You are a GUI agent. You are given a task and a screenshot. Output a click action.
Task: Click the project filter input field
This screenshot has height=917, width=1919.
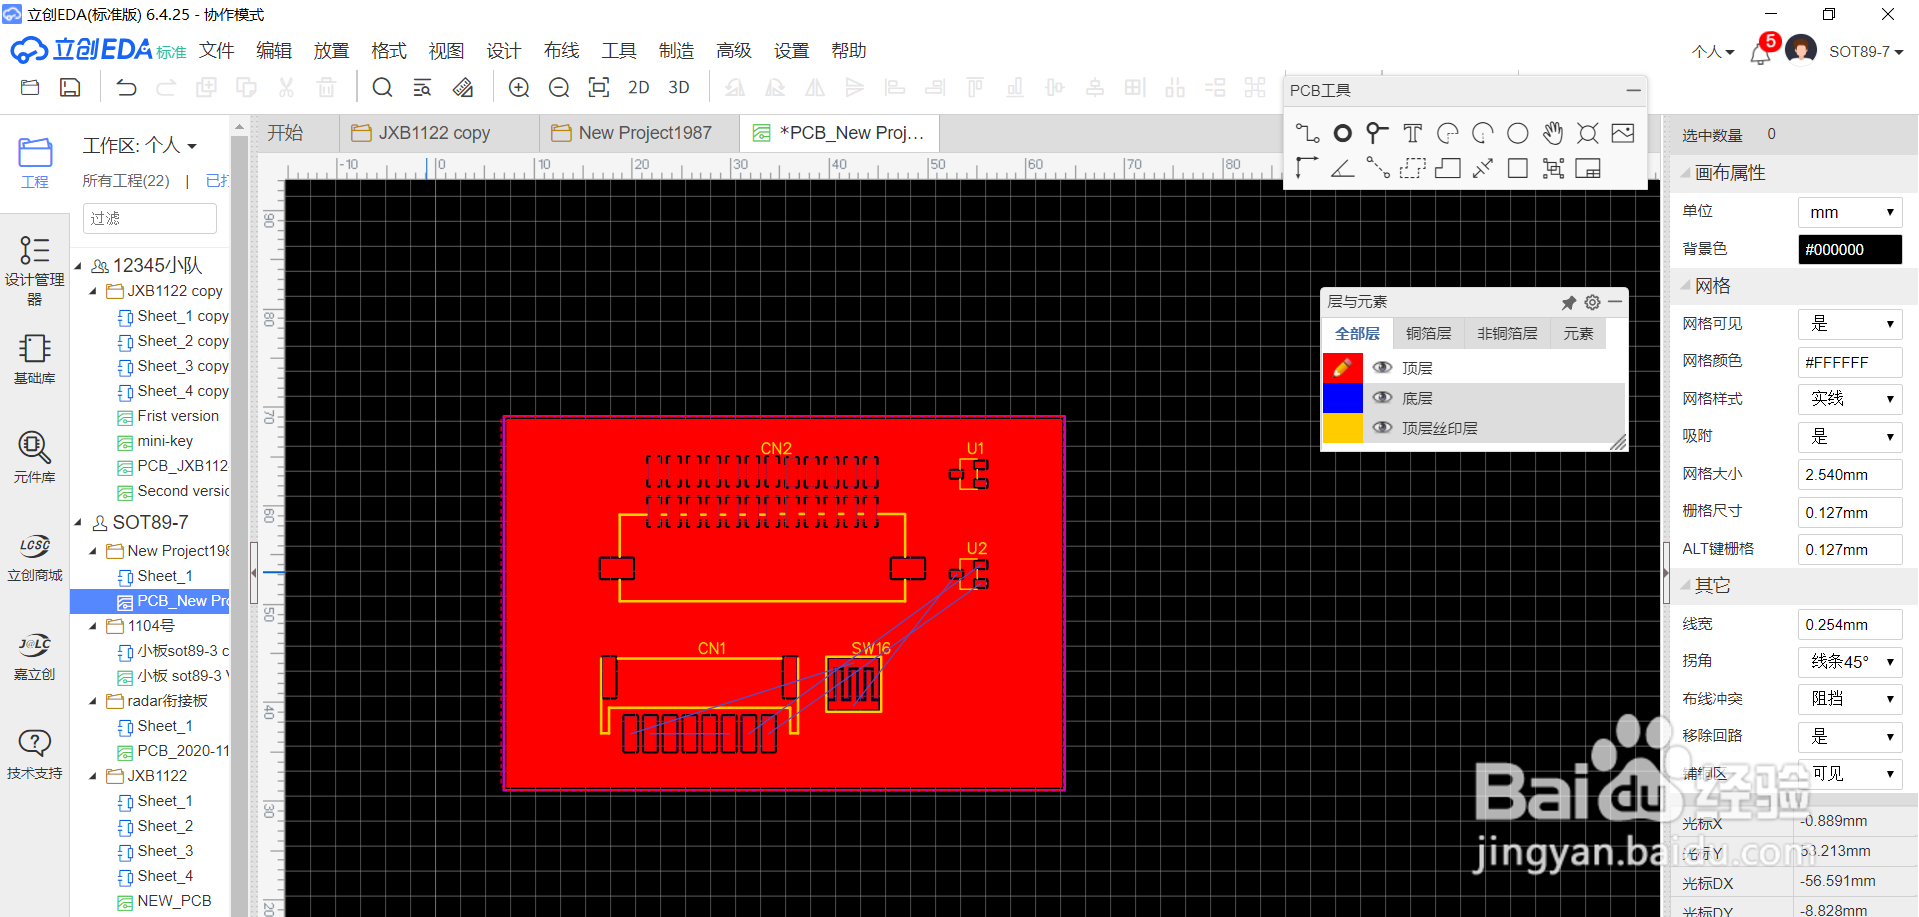150,218
